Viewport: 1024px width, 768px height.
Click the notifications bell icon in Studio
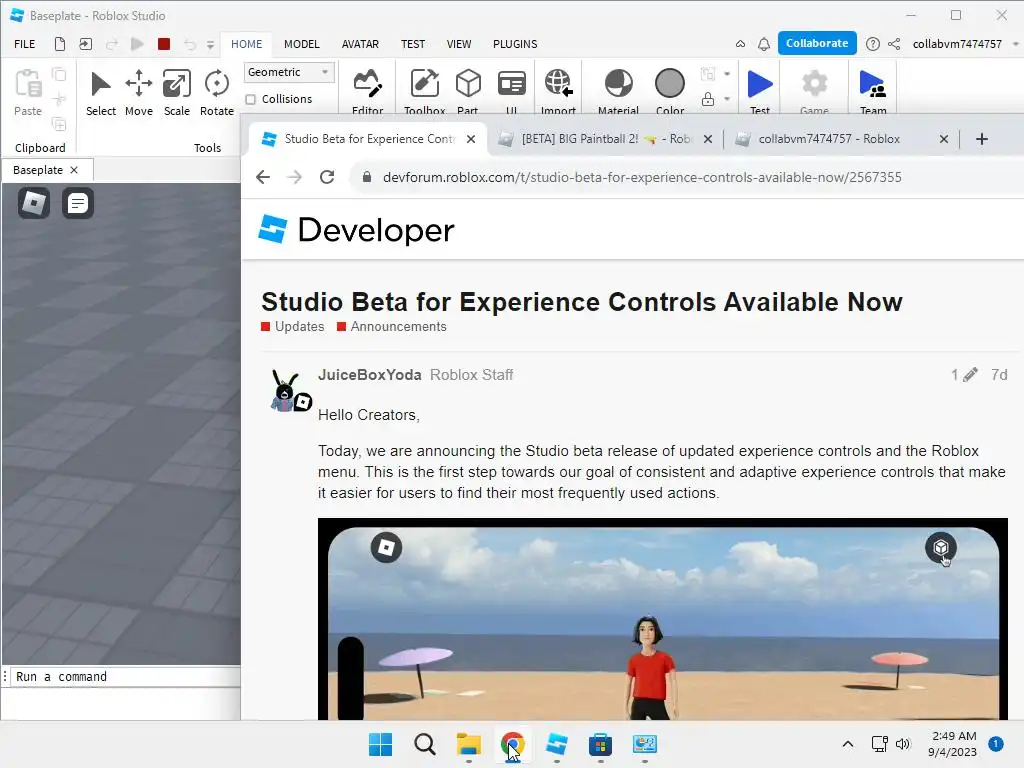763,44
